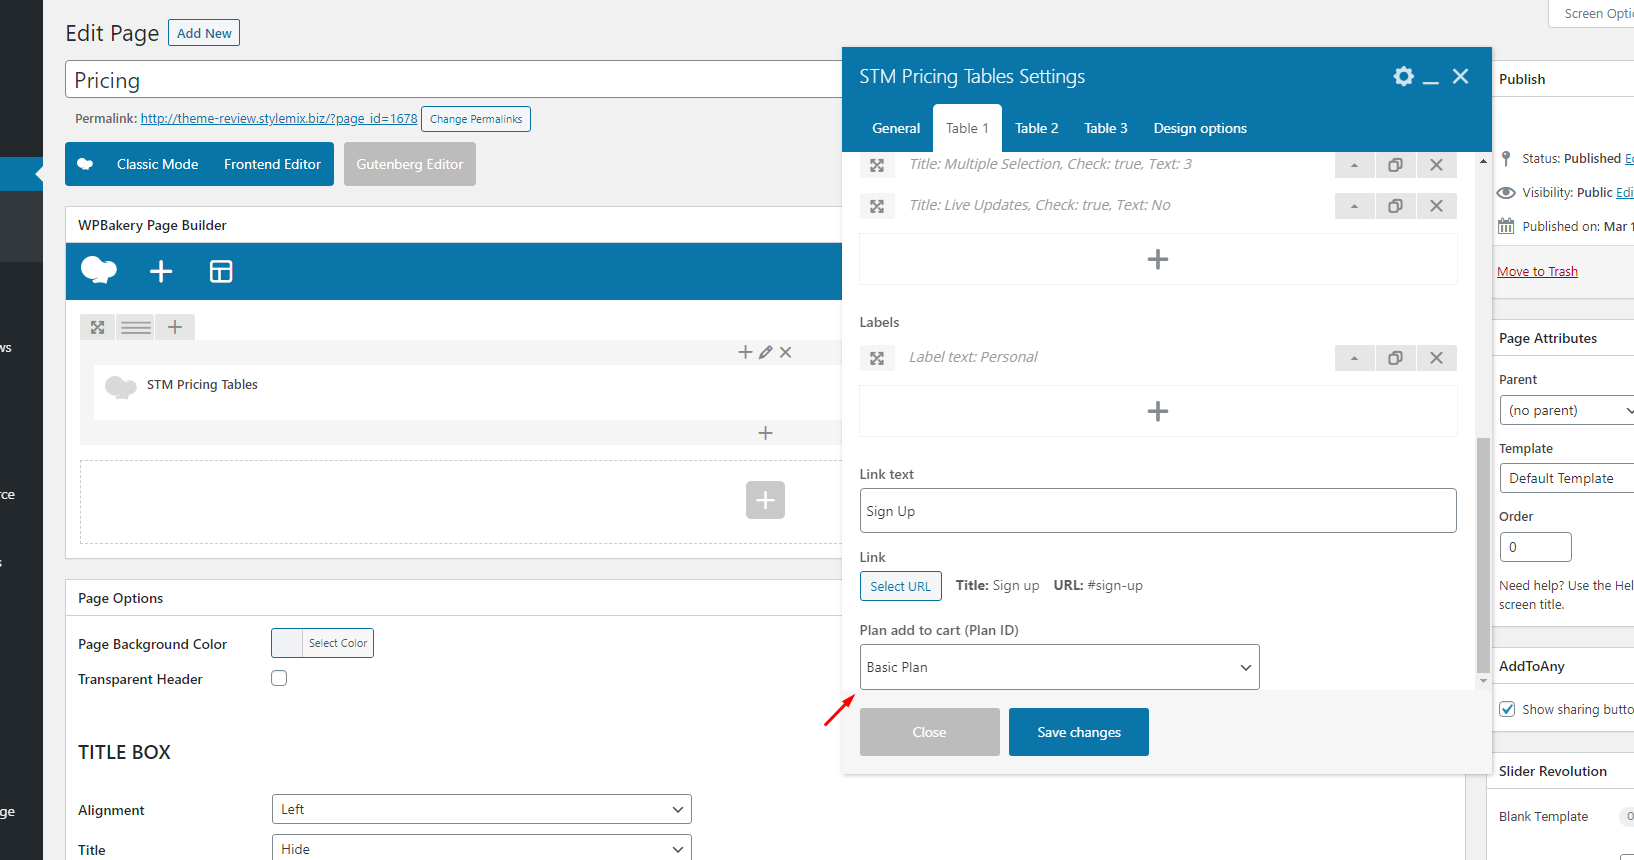Uncheck the Show sharing buttons checkbox
The image size is (1634, 860).
pyautogui.click(x=1507, y=709)
